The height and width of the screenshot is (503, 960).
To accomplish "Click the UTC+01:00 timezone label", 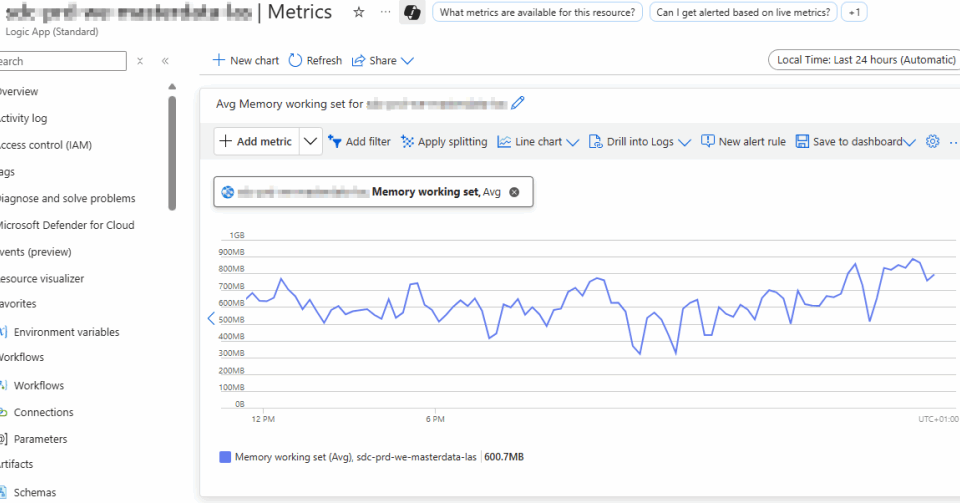I will click(938, 419).
